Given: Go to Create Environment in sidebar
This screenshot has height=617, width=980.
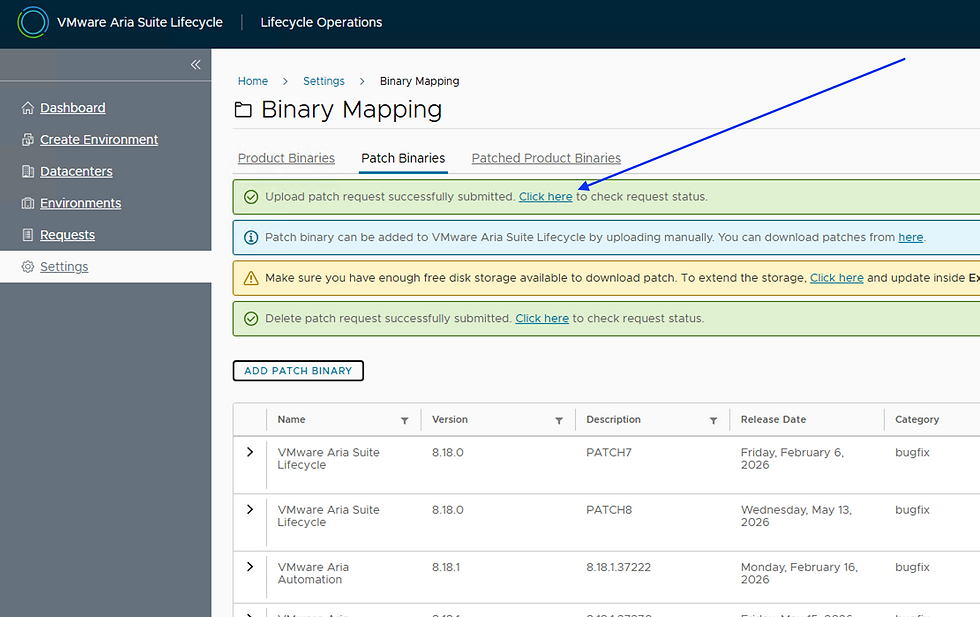Looking at the screenshot, I should tap(99, 139).
